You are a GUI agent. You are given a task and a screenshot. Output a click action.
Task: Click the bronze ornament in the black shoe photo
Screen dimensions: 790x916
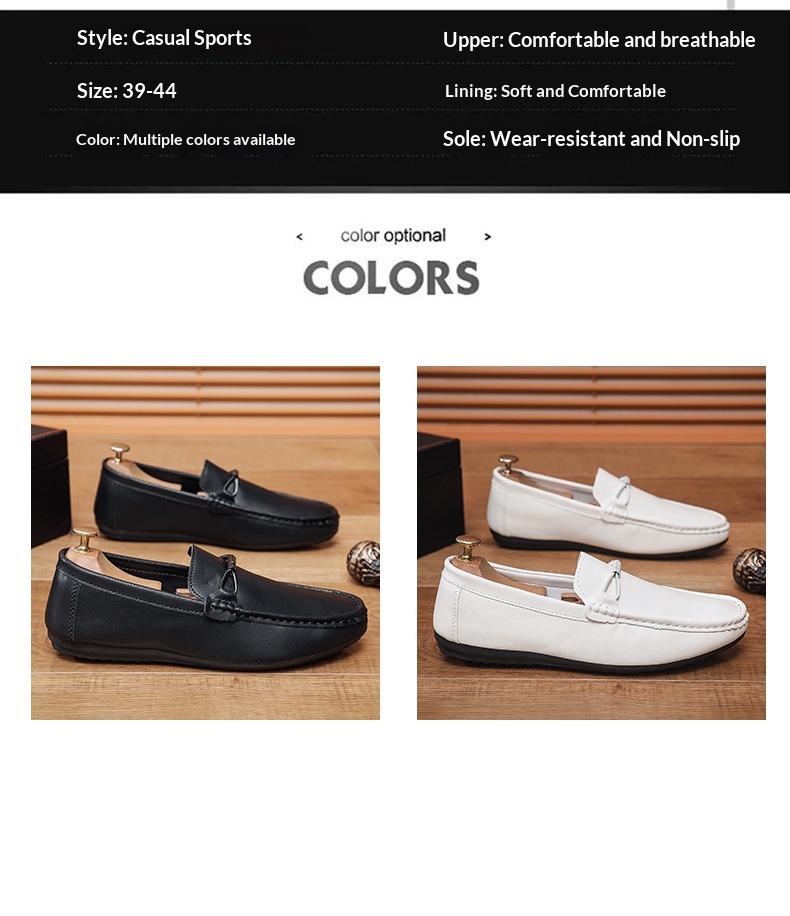click(363, 563)
